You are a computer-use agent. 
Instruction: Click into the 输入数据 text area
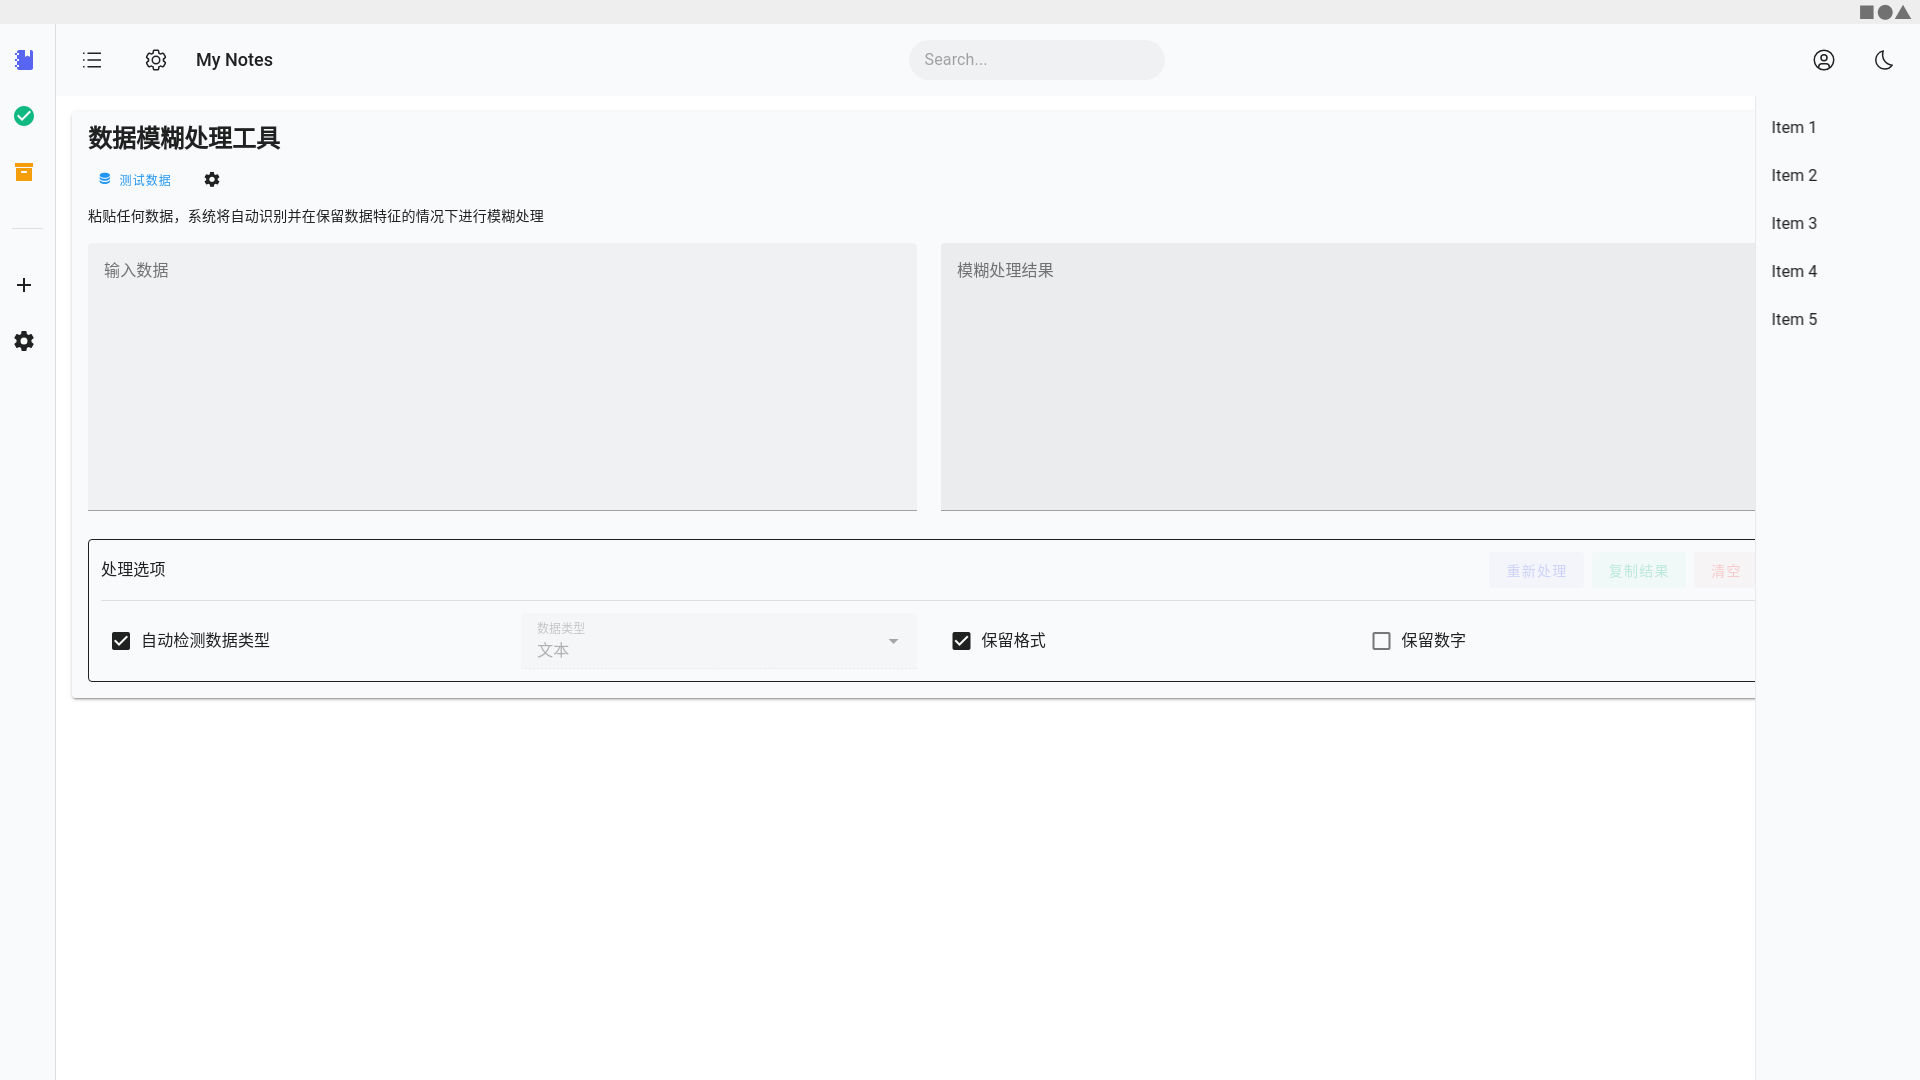(x=502, y=377)
